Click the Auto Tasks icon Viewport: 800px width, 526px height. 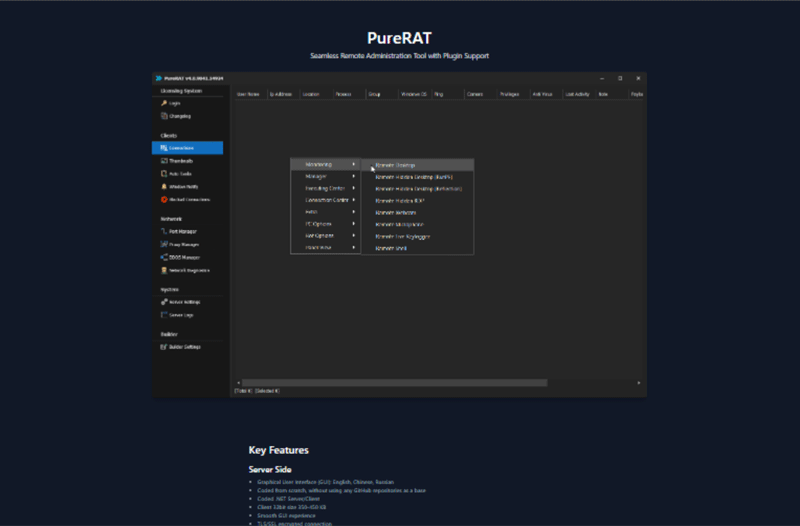(x=164, y=173)
